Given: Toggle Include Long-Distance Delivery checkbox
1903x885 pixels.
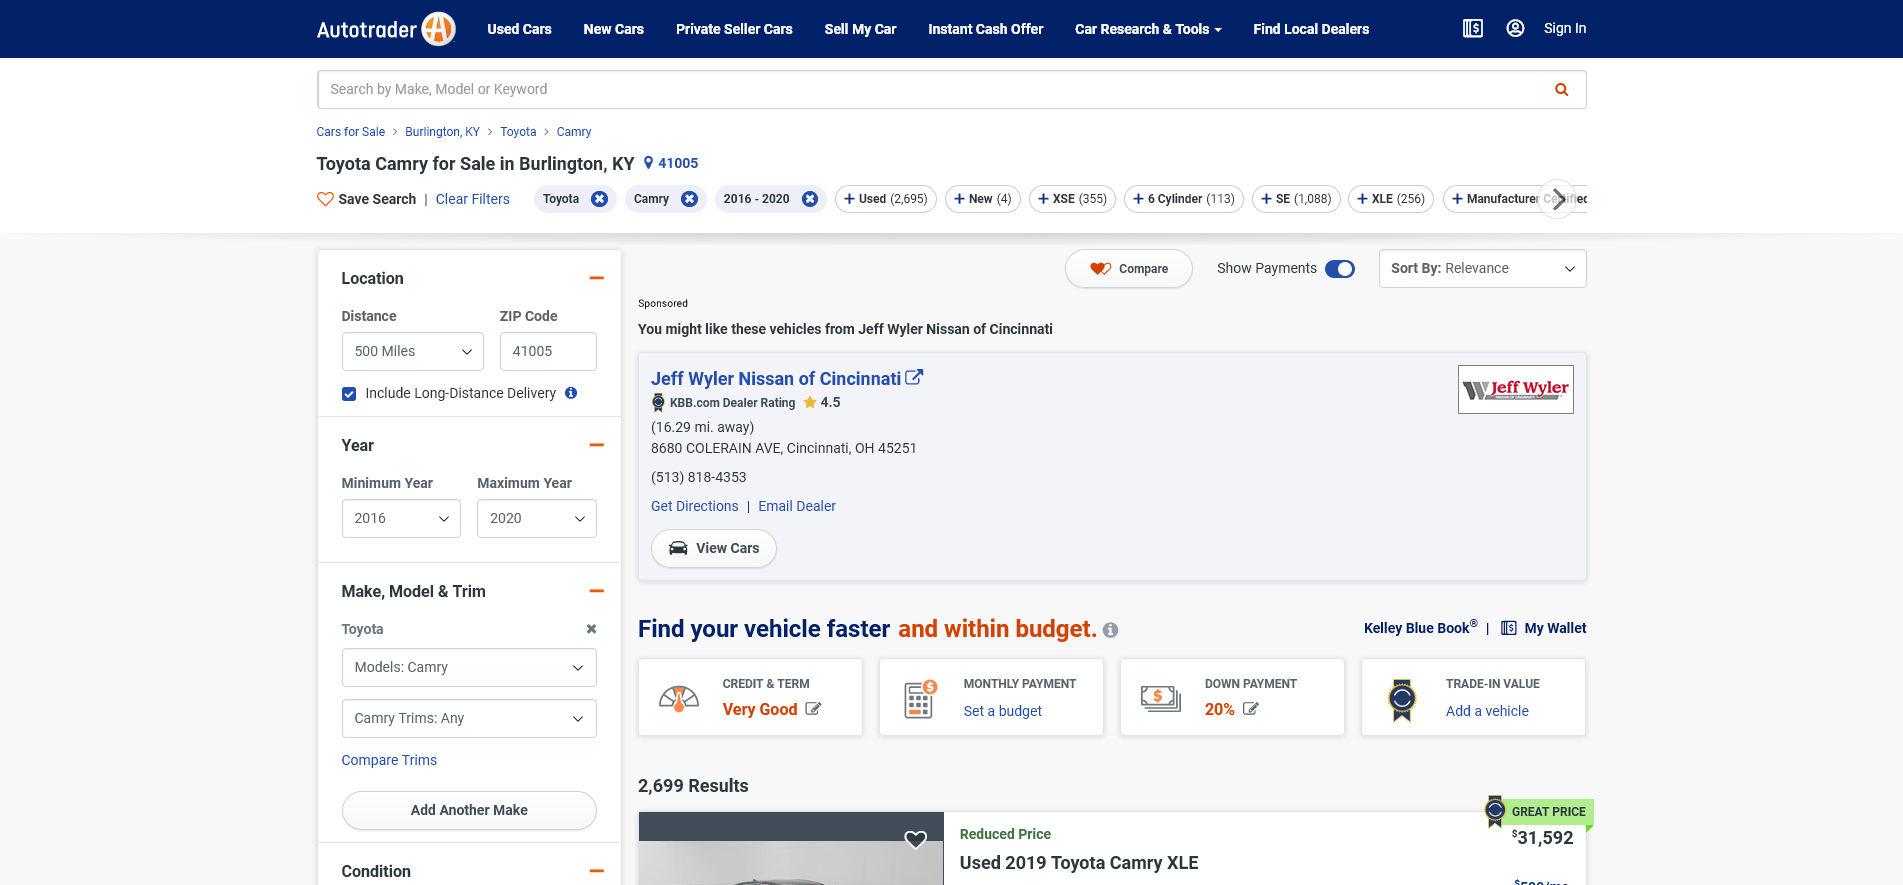Looking at the screenshot, I should point(349,394).
